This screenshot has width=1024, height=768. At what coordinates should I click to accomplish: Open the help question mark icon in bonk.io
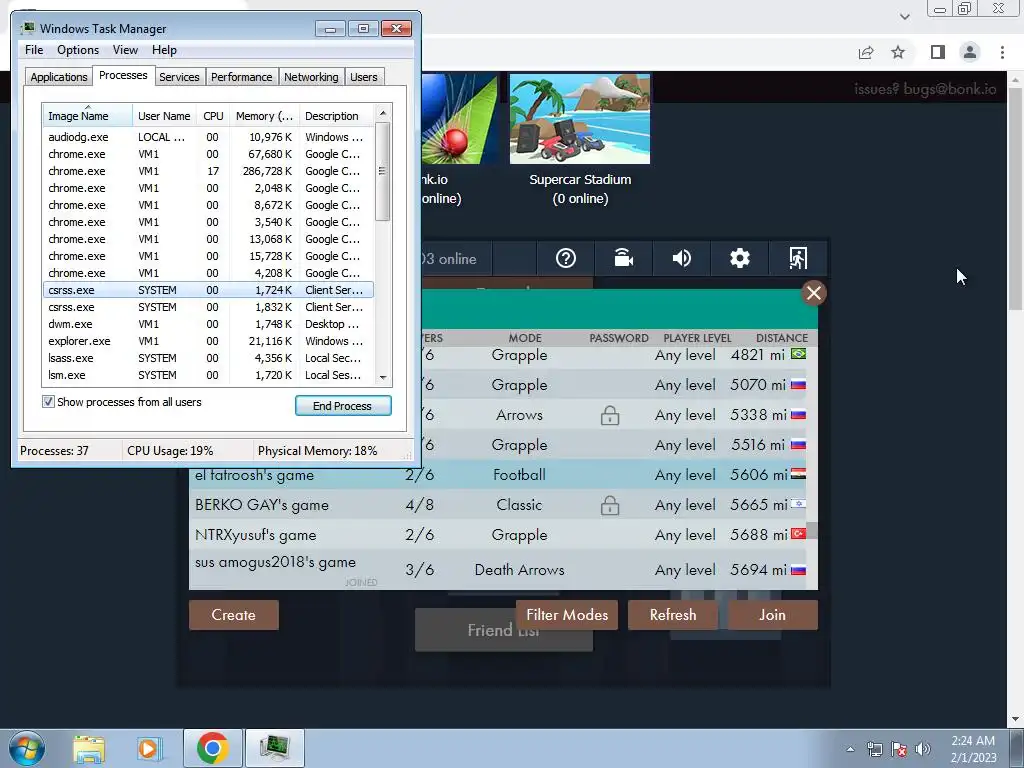click(566, 259)
